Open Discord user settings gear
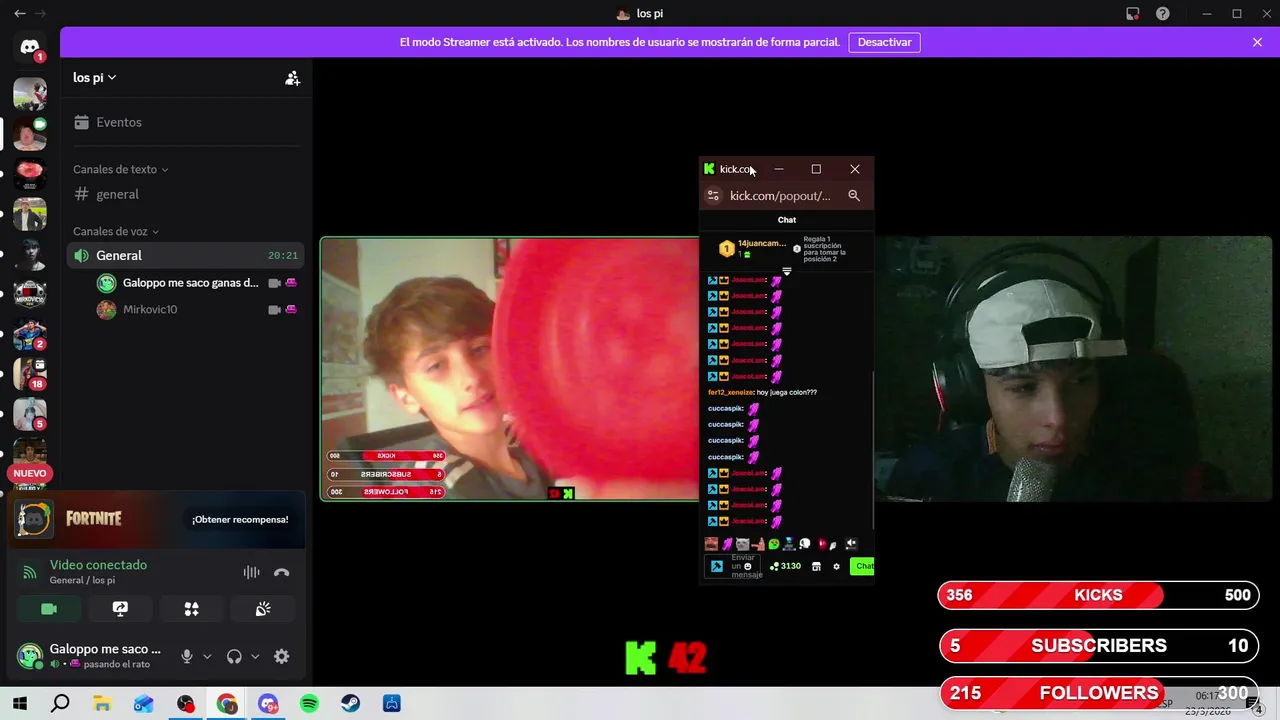 282,657
